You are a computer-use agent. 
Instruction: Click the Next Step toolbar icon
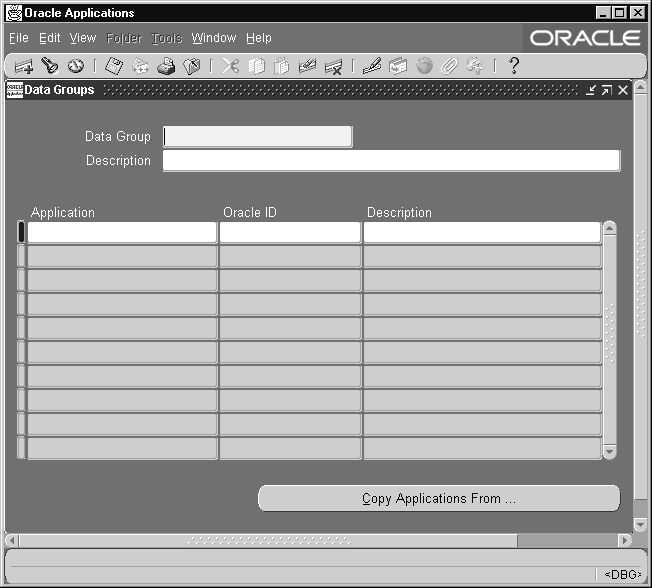pyautogui.click(x=140, y=66)
